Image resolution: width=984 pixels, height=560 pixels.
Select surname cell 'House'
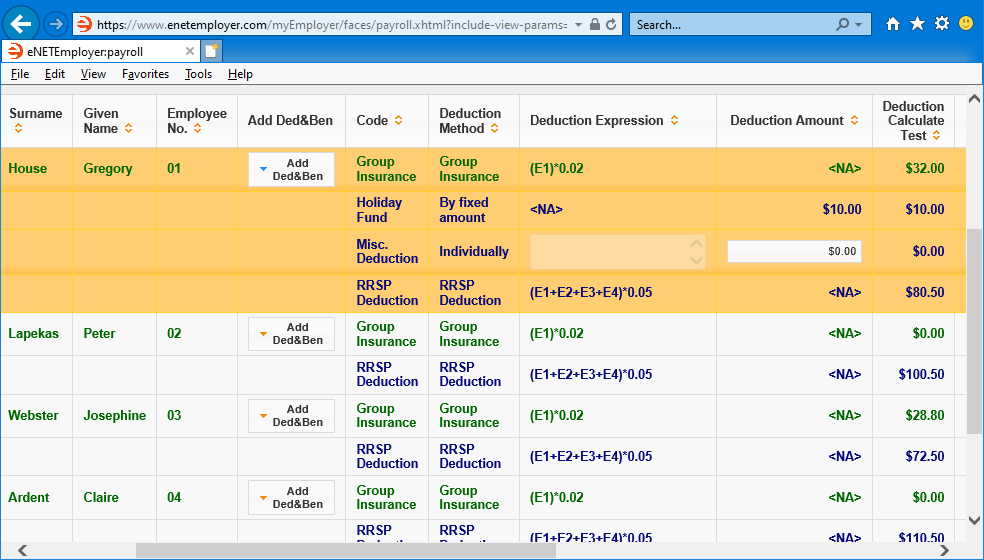coord(28,168)
